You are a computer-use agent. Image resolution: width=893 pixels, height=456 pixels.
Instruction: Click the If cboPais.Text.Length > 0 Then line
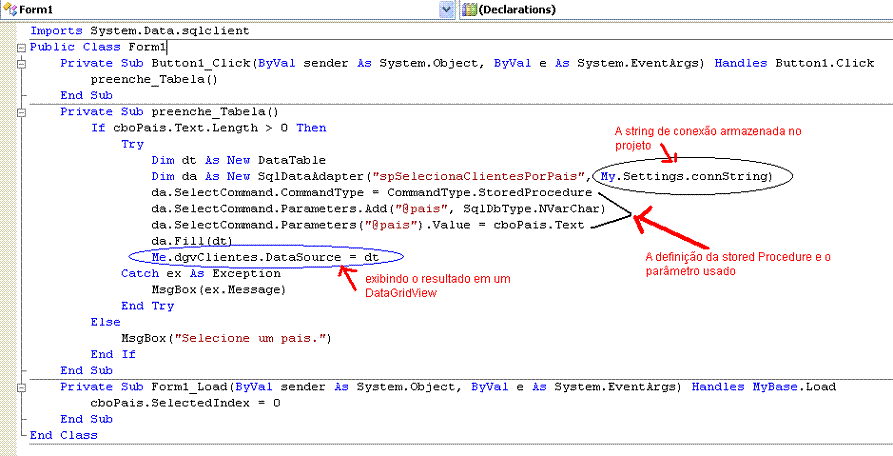(208, 128)
